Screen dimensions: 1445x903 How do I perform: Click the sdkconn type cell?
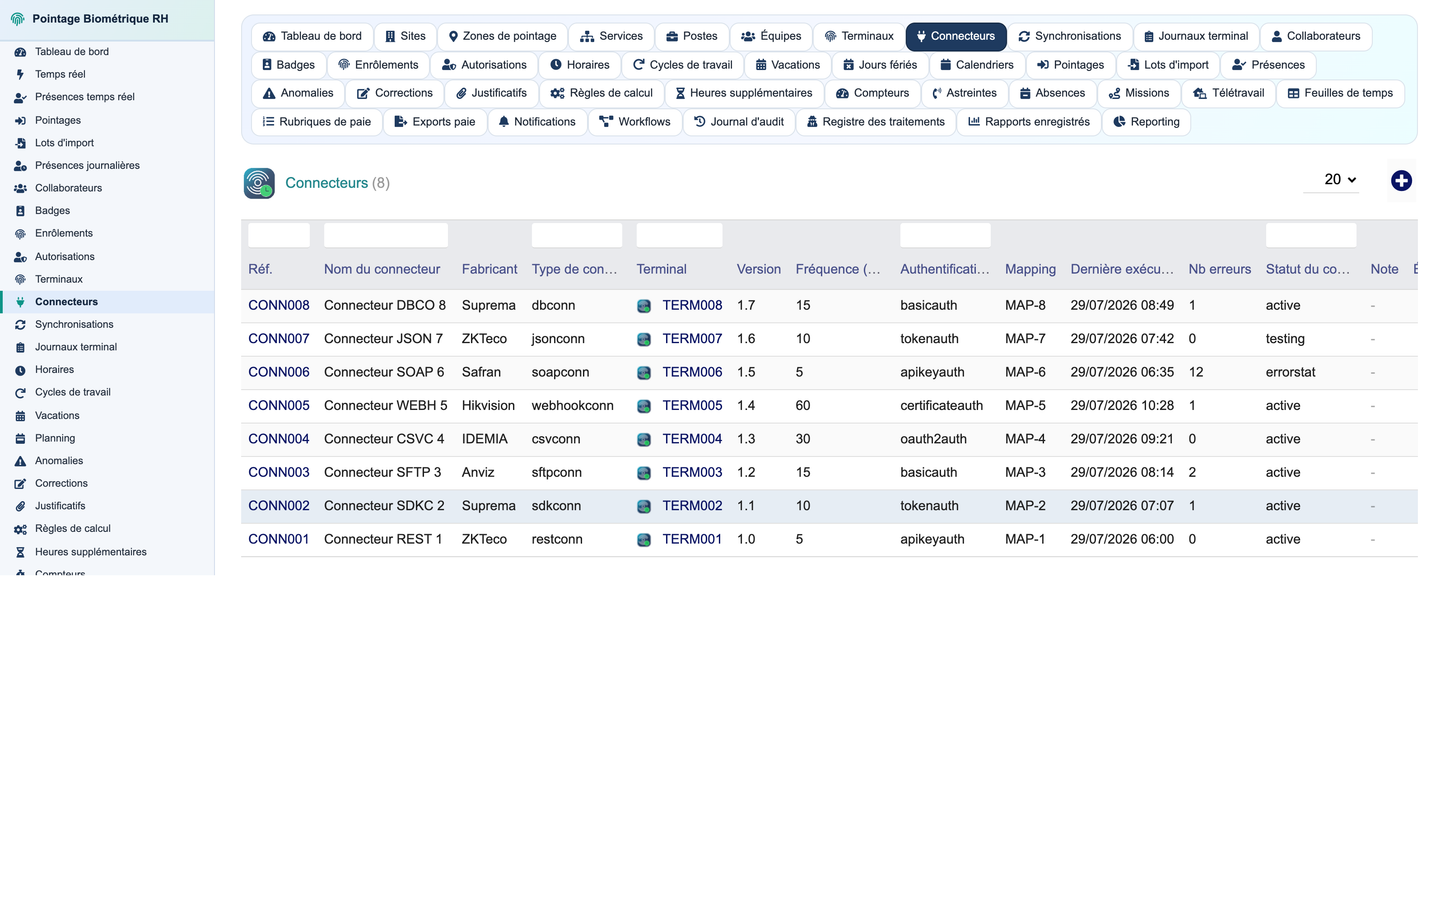coord(556,506)
